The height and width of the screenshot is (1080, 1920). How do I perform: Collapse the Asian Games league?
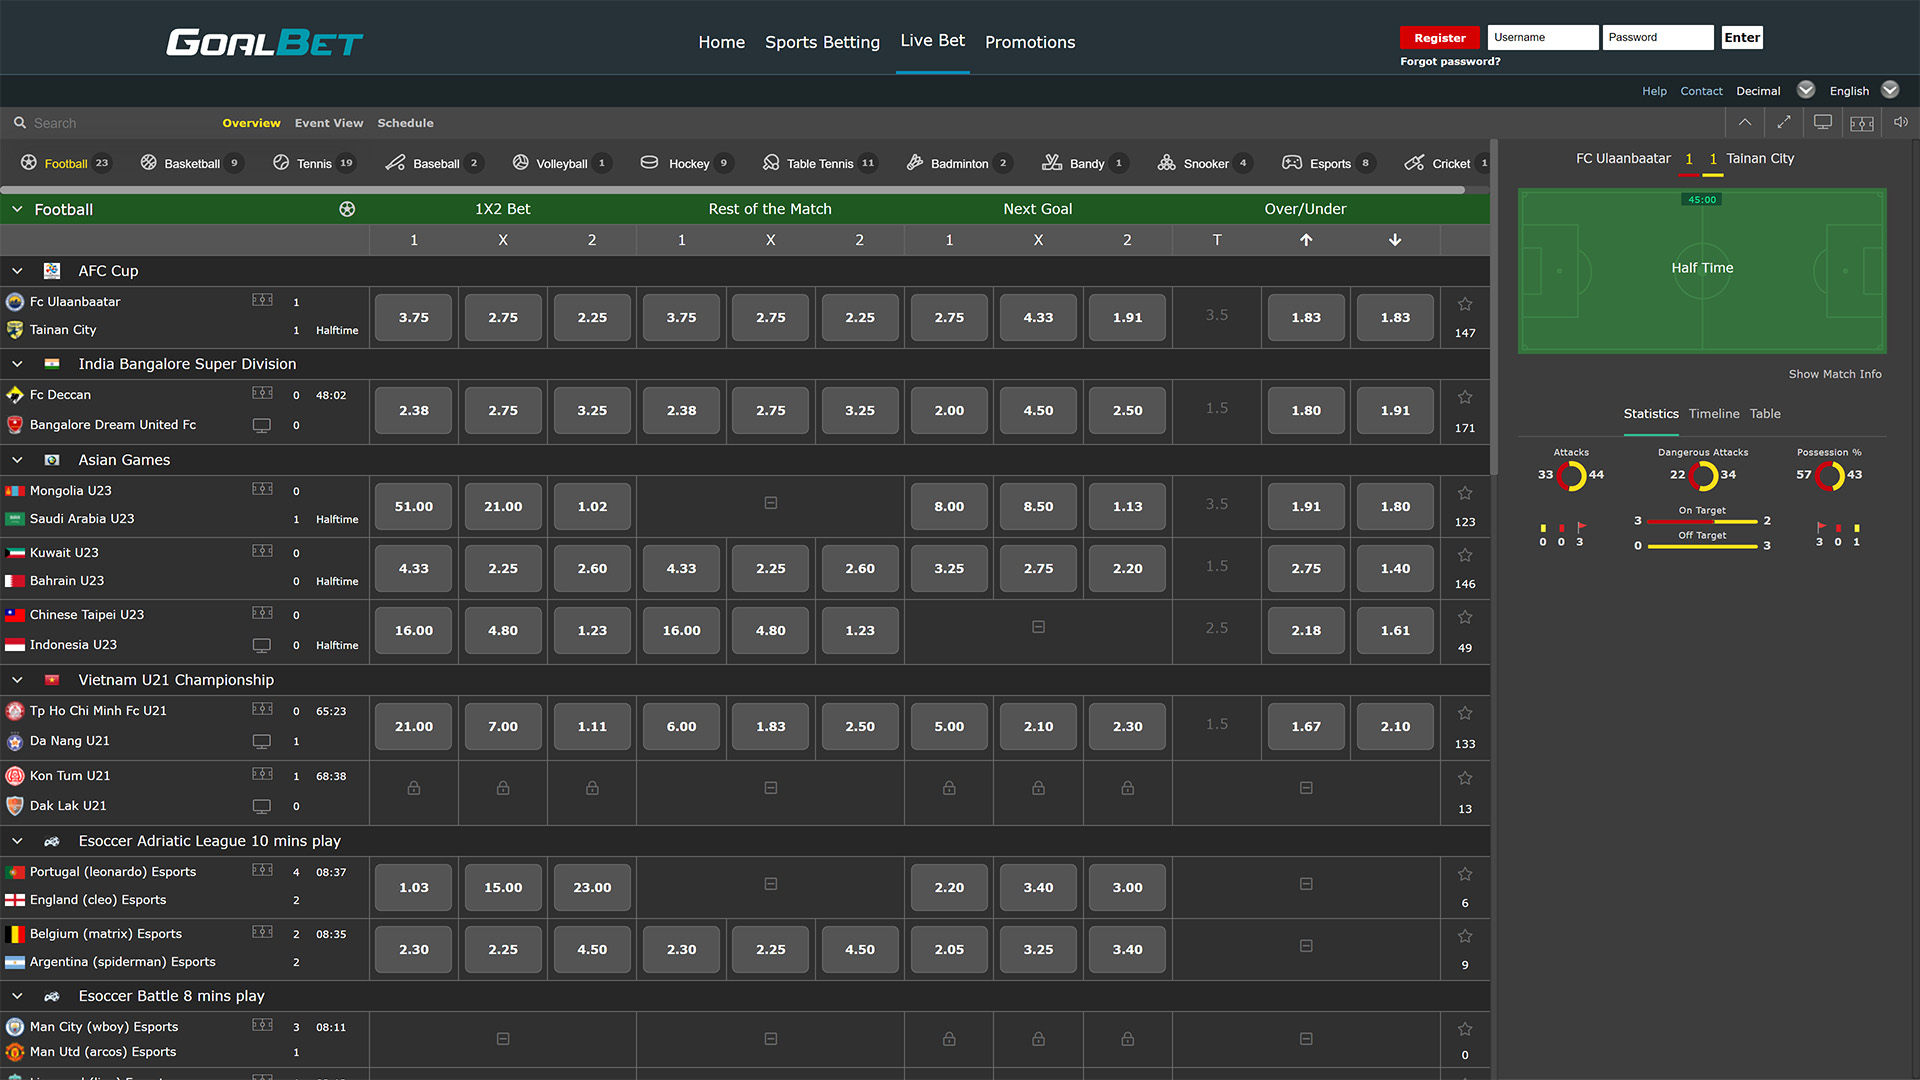17,460
